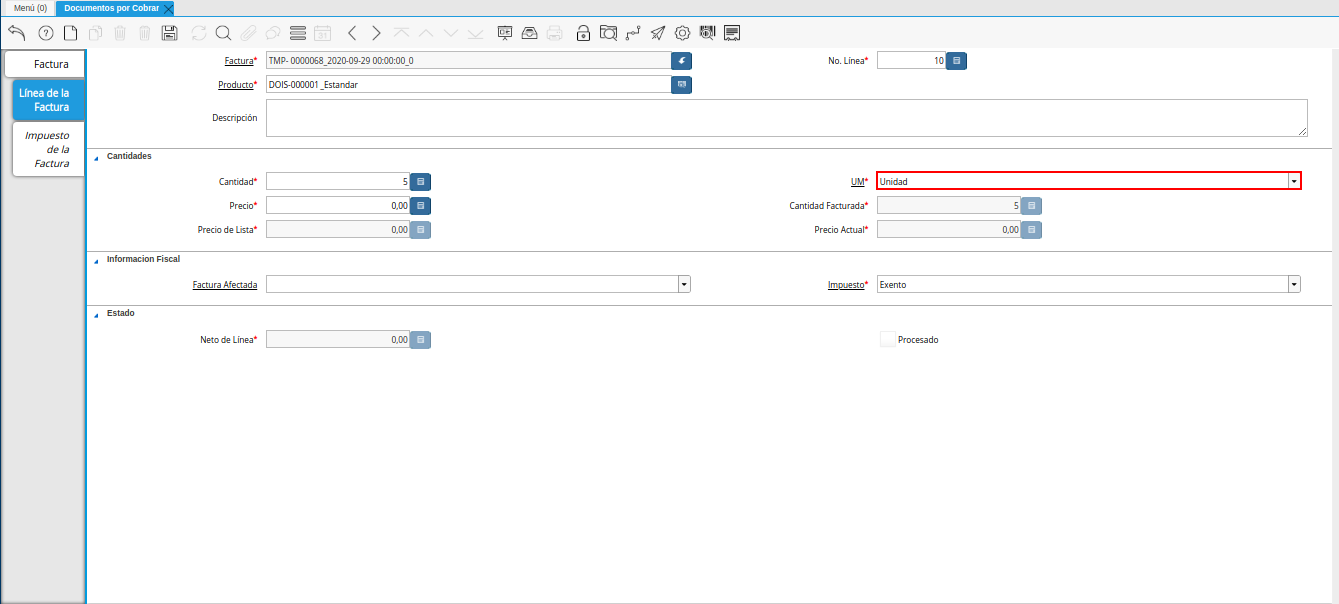Image resolution: width=1339 pixels, height=604 pixels.
Task: Open calculator beside Cantidad Facturada field
Action: [x=1032, y=205]
